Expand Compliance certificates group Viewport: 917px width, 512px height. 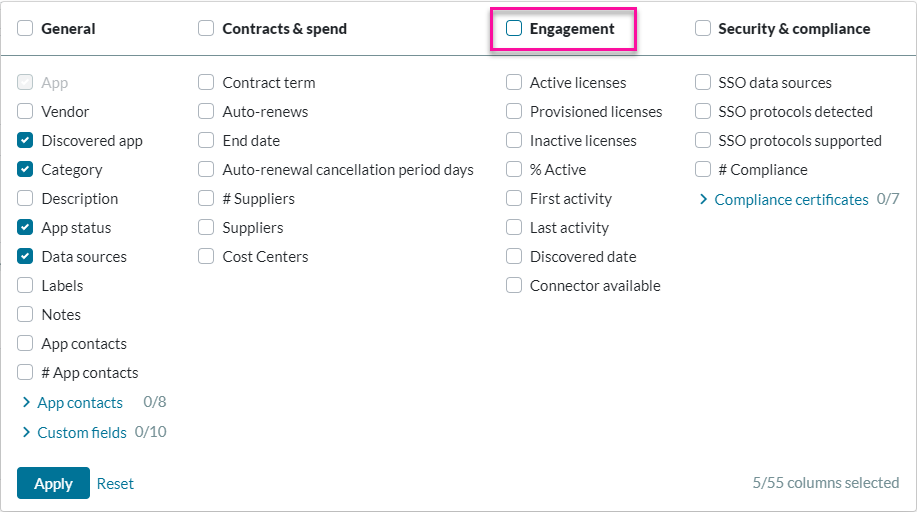coord(790,200)
